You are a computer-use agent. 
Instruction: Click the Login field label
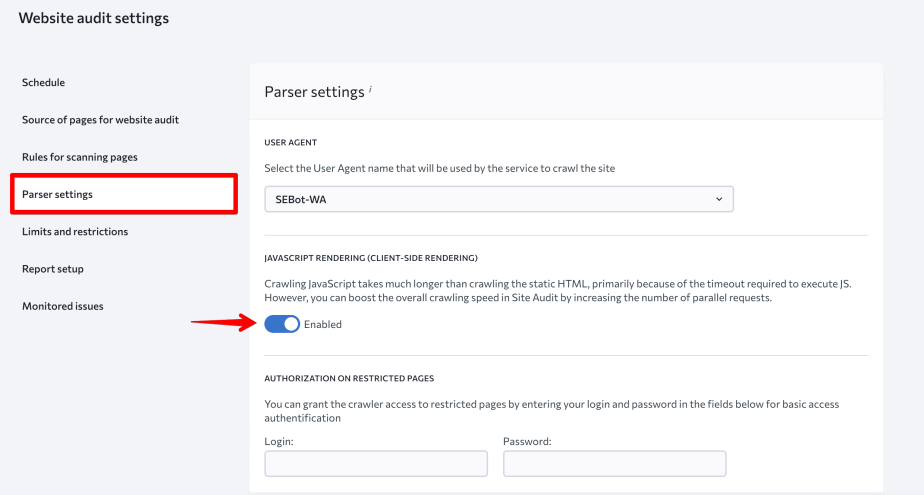[x=279, y=441]
